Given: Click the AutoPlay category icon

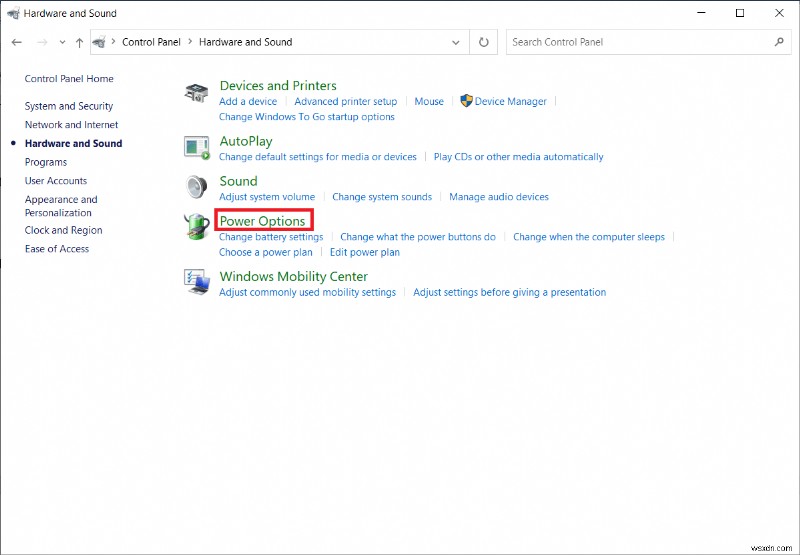Looking at the screenshot, I should point(197,148).
